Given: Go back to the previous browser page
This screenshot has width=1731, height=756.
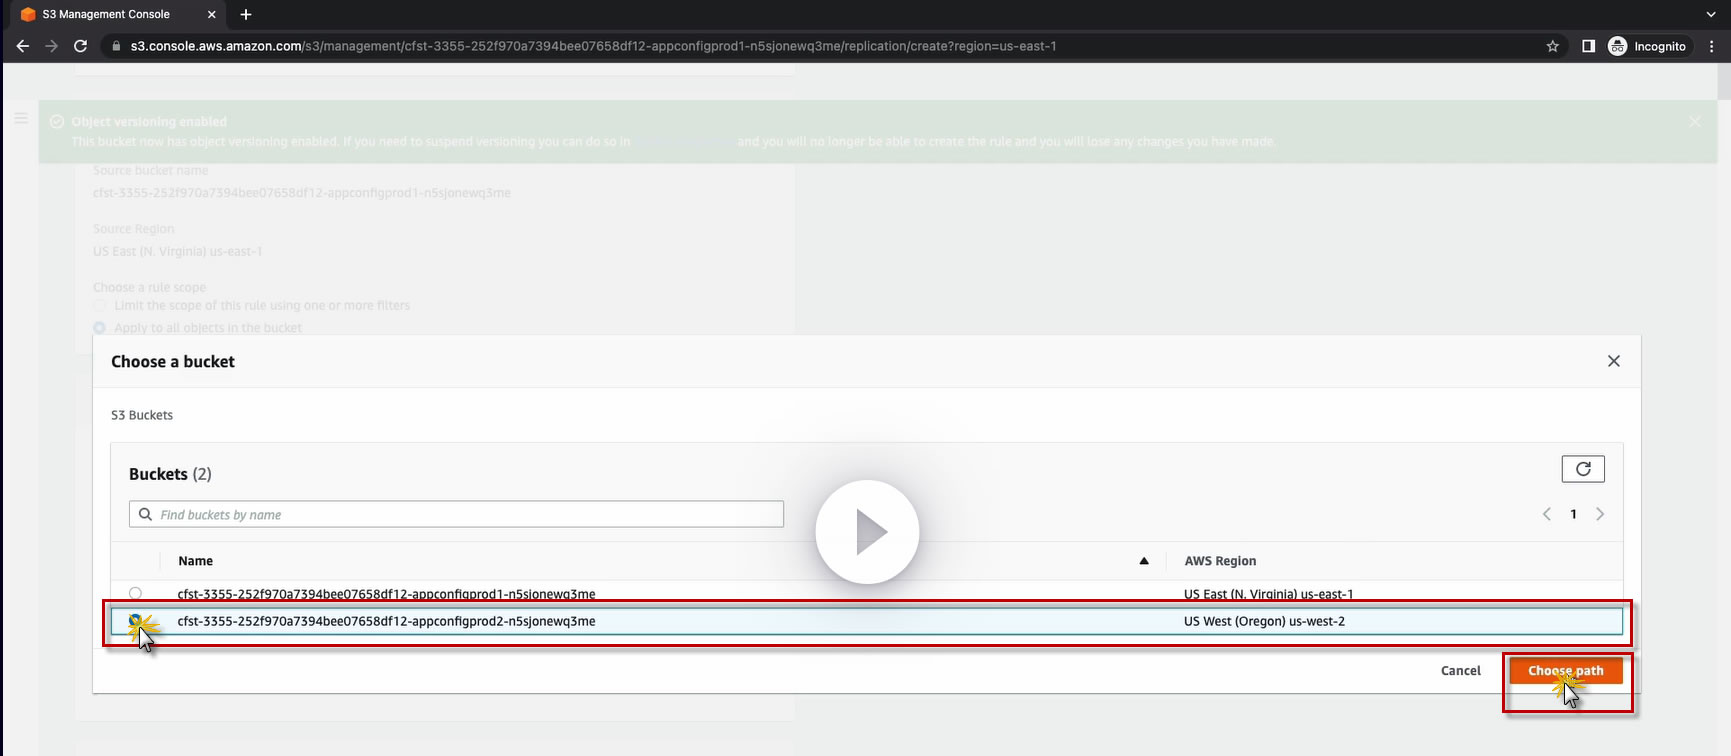Looking at the screenshot, I should 23,46.
